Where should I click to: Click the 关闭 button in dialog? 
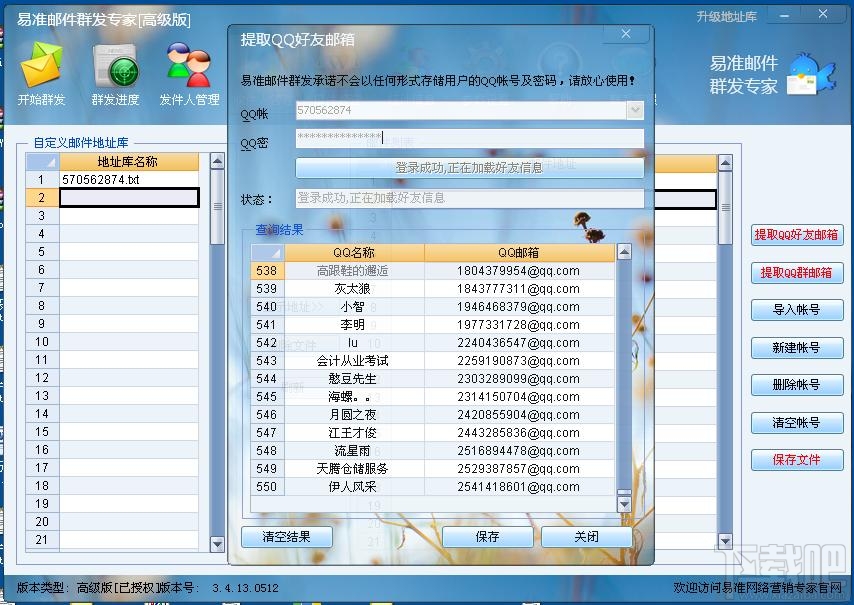pos(587,537)
